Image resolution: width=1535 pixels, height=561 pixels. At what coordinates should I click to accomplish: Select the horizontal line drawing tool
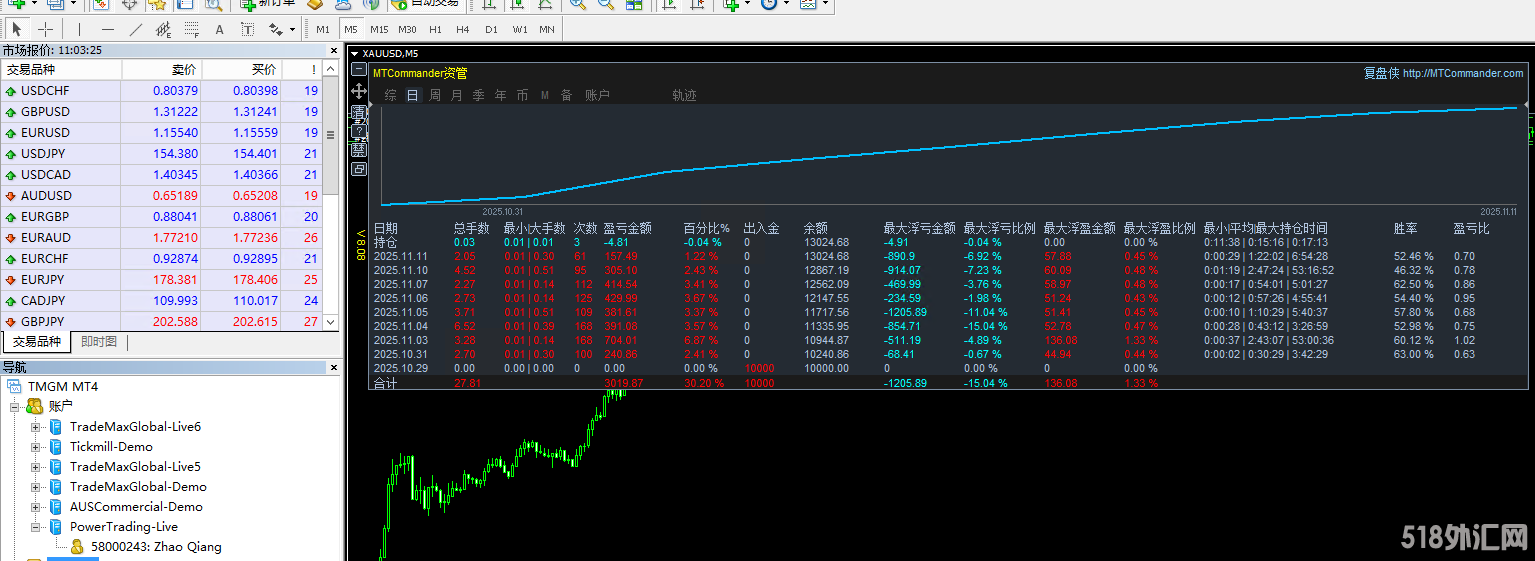pyautogui.click(x=107, y=29)
